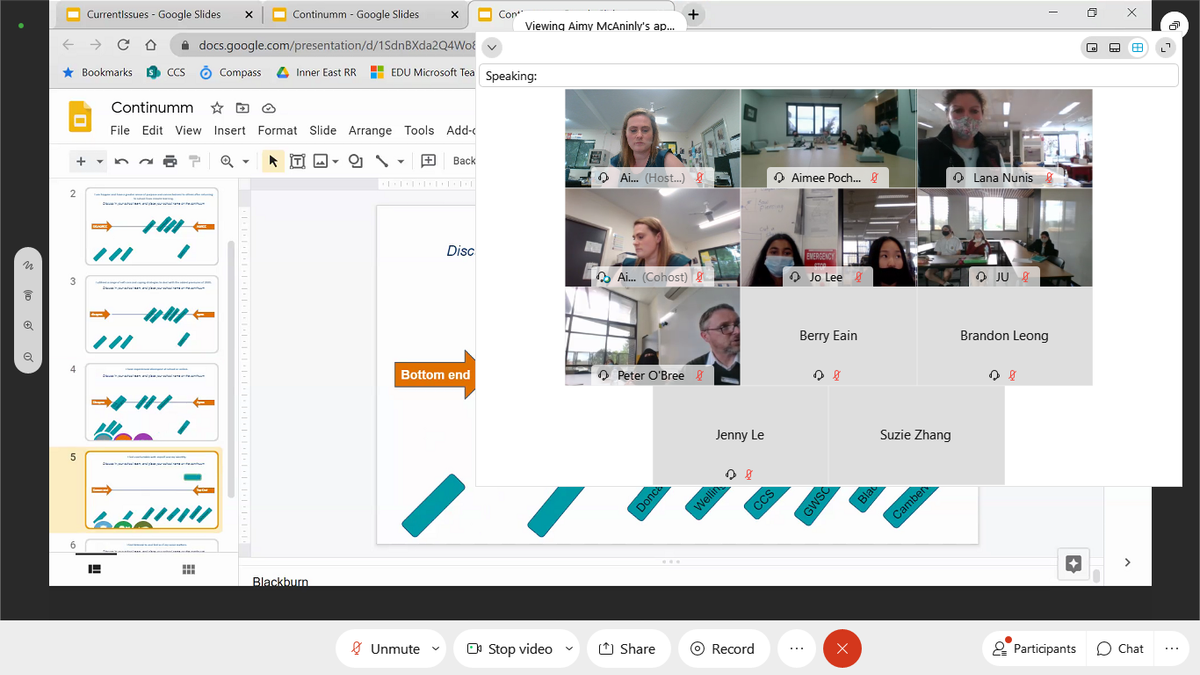This screenshot has height=675, width=1200.
Task: Undo the last action in Slides
Action: 121,161
